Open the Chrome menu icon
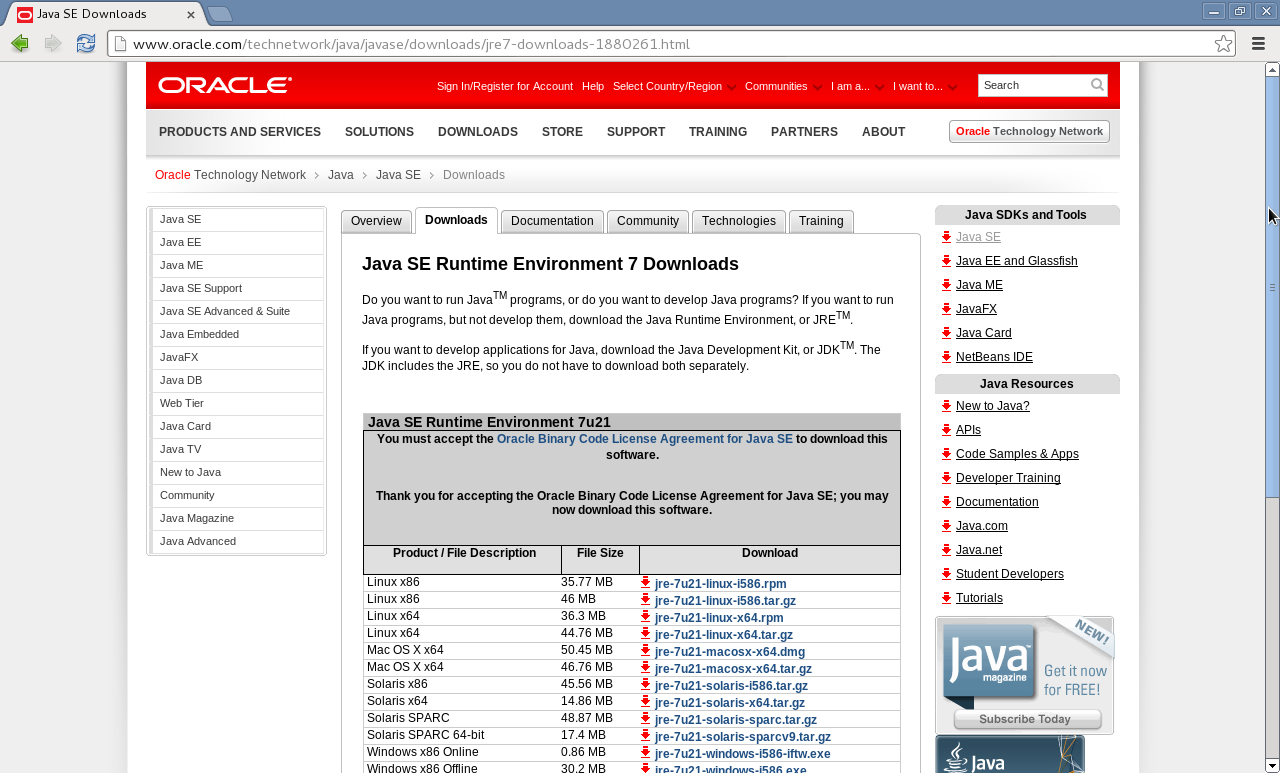Screen dimensions: 1280x773 [x=1259, y=43]
